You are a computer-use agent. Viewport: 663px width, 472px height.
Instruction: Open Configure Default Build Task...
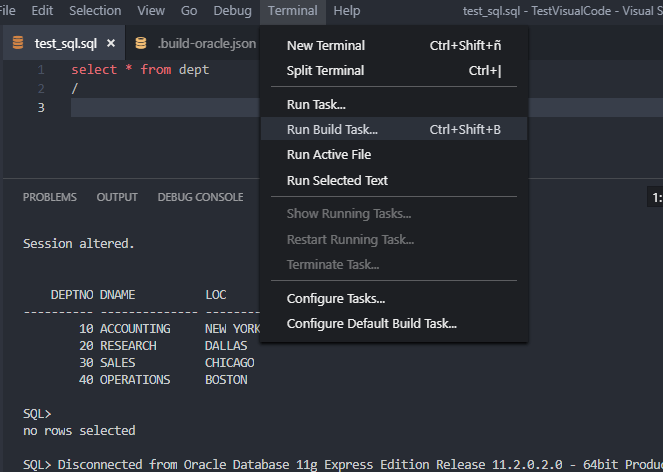[x=371, y=324]
